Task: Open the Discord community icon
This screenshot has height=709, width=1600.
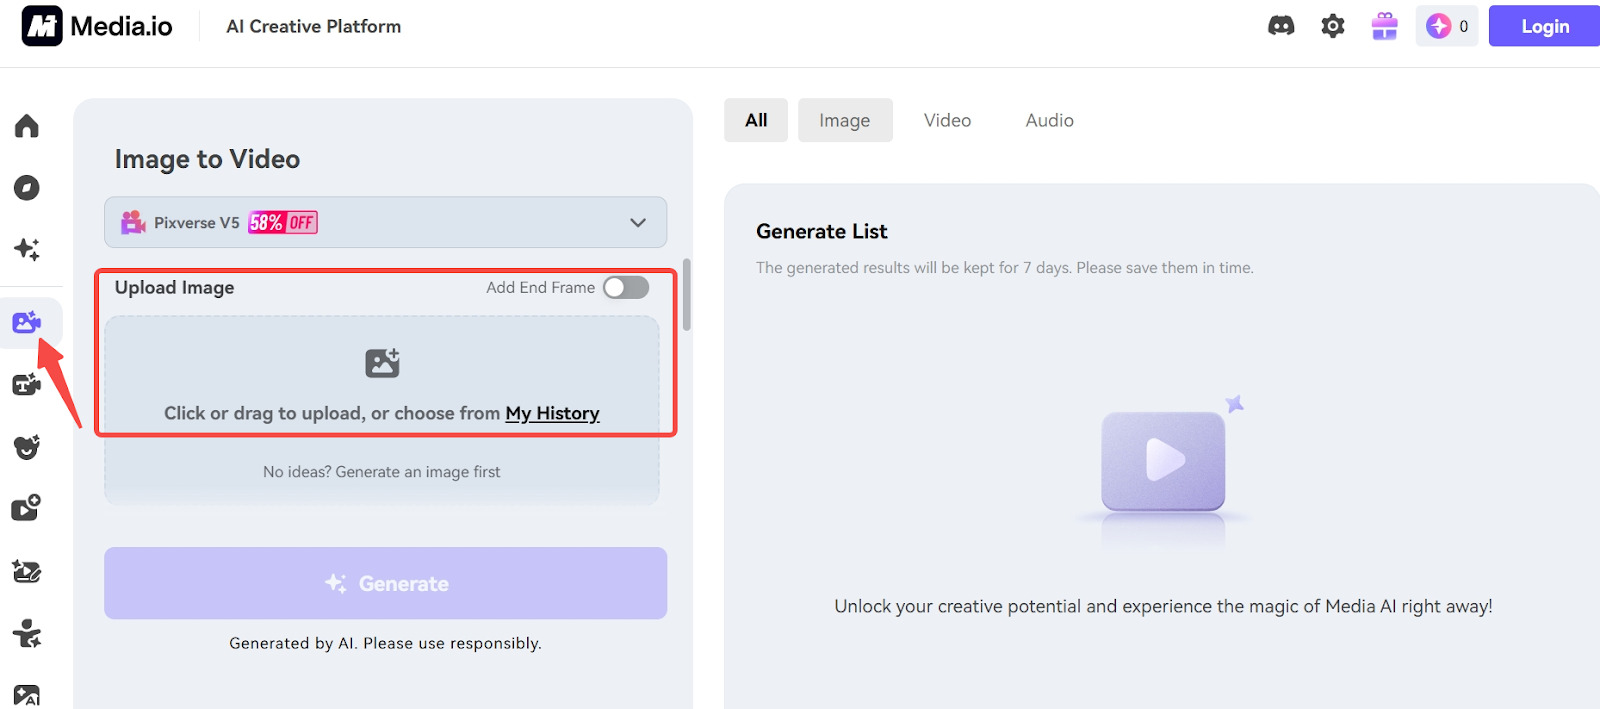Action: click(x=1281, y=26)
